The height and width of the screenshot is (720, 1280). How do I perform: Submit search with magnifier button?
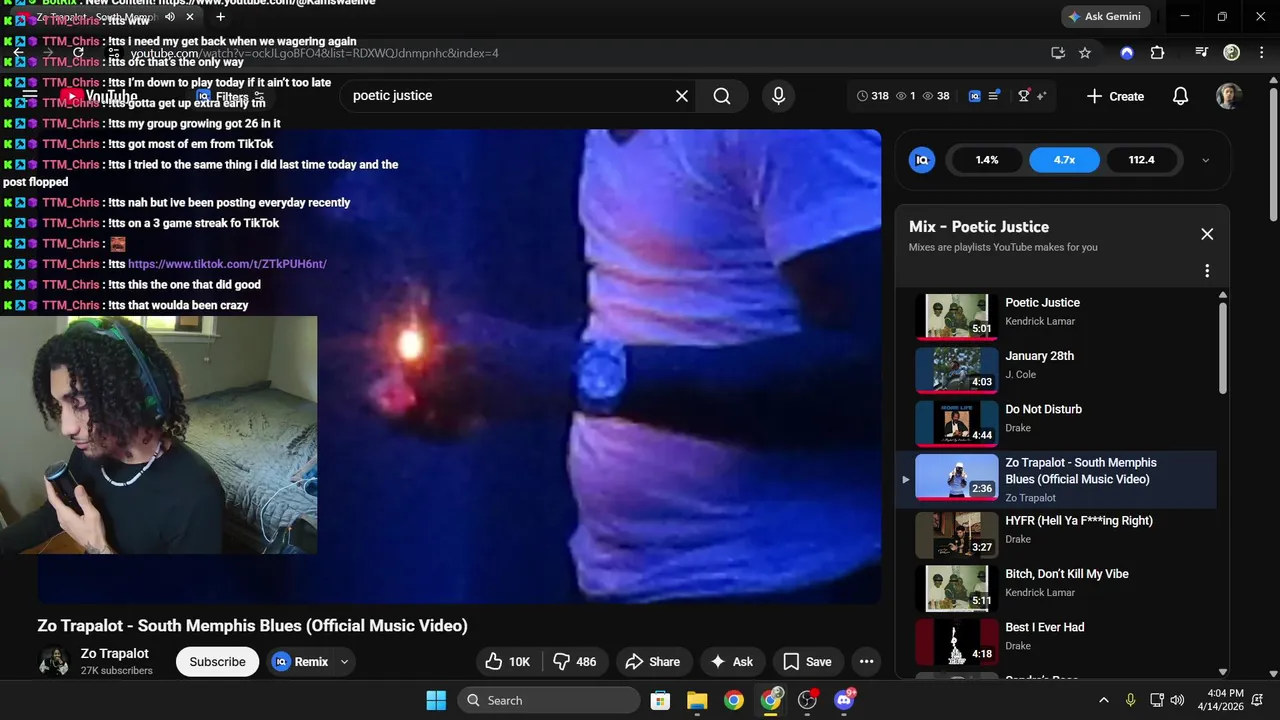(722, 96)
